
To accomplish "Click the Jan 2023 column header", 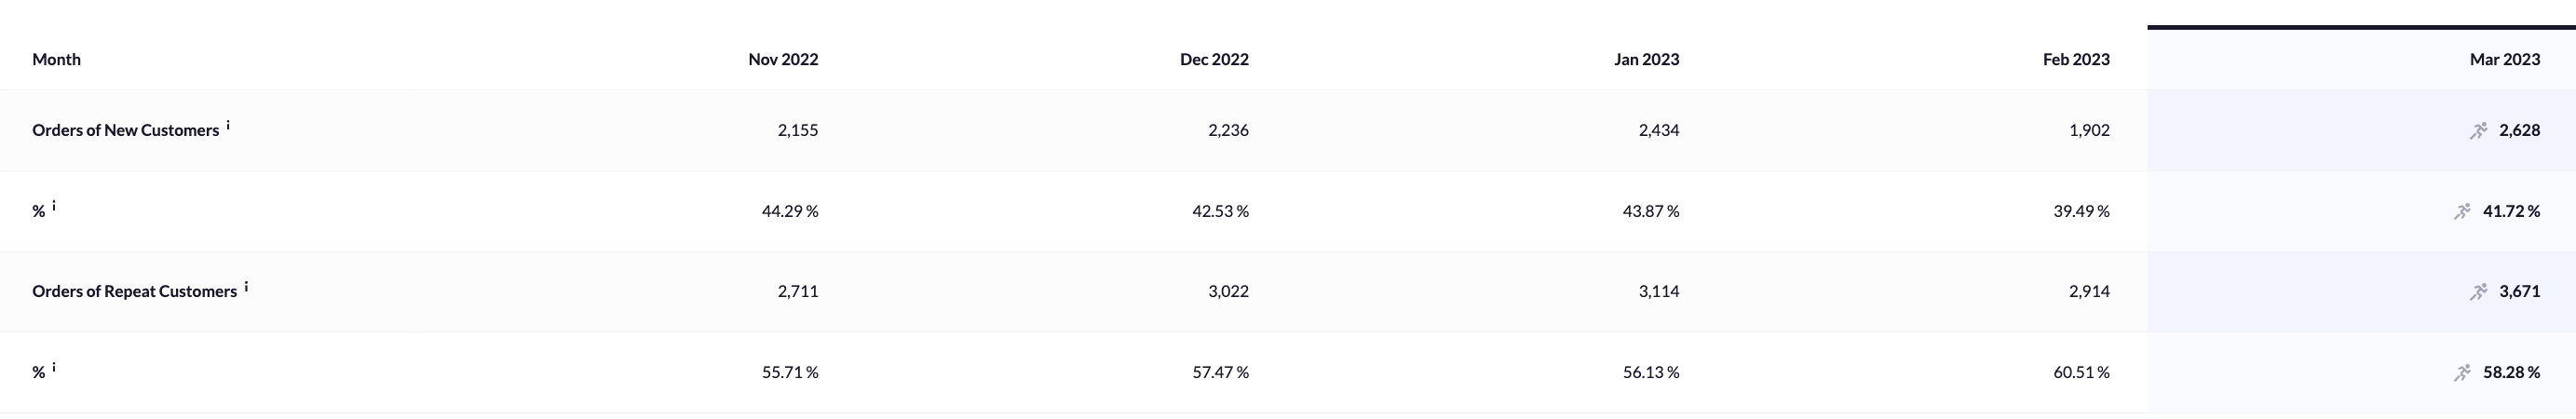I will click(1646, 59).
